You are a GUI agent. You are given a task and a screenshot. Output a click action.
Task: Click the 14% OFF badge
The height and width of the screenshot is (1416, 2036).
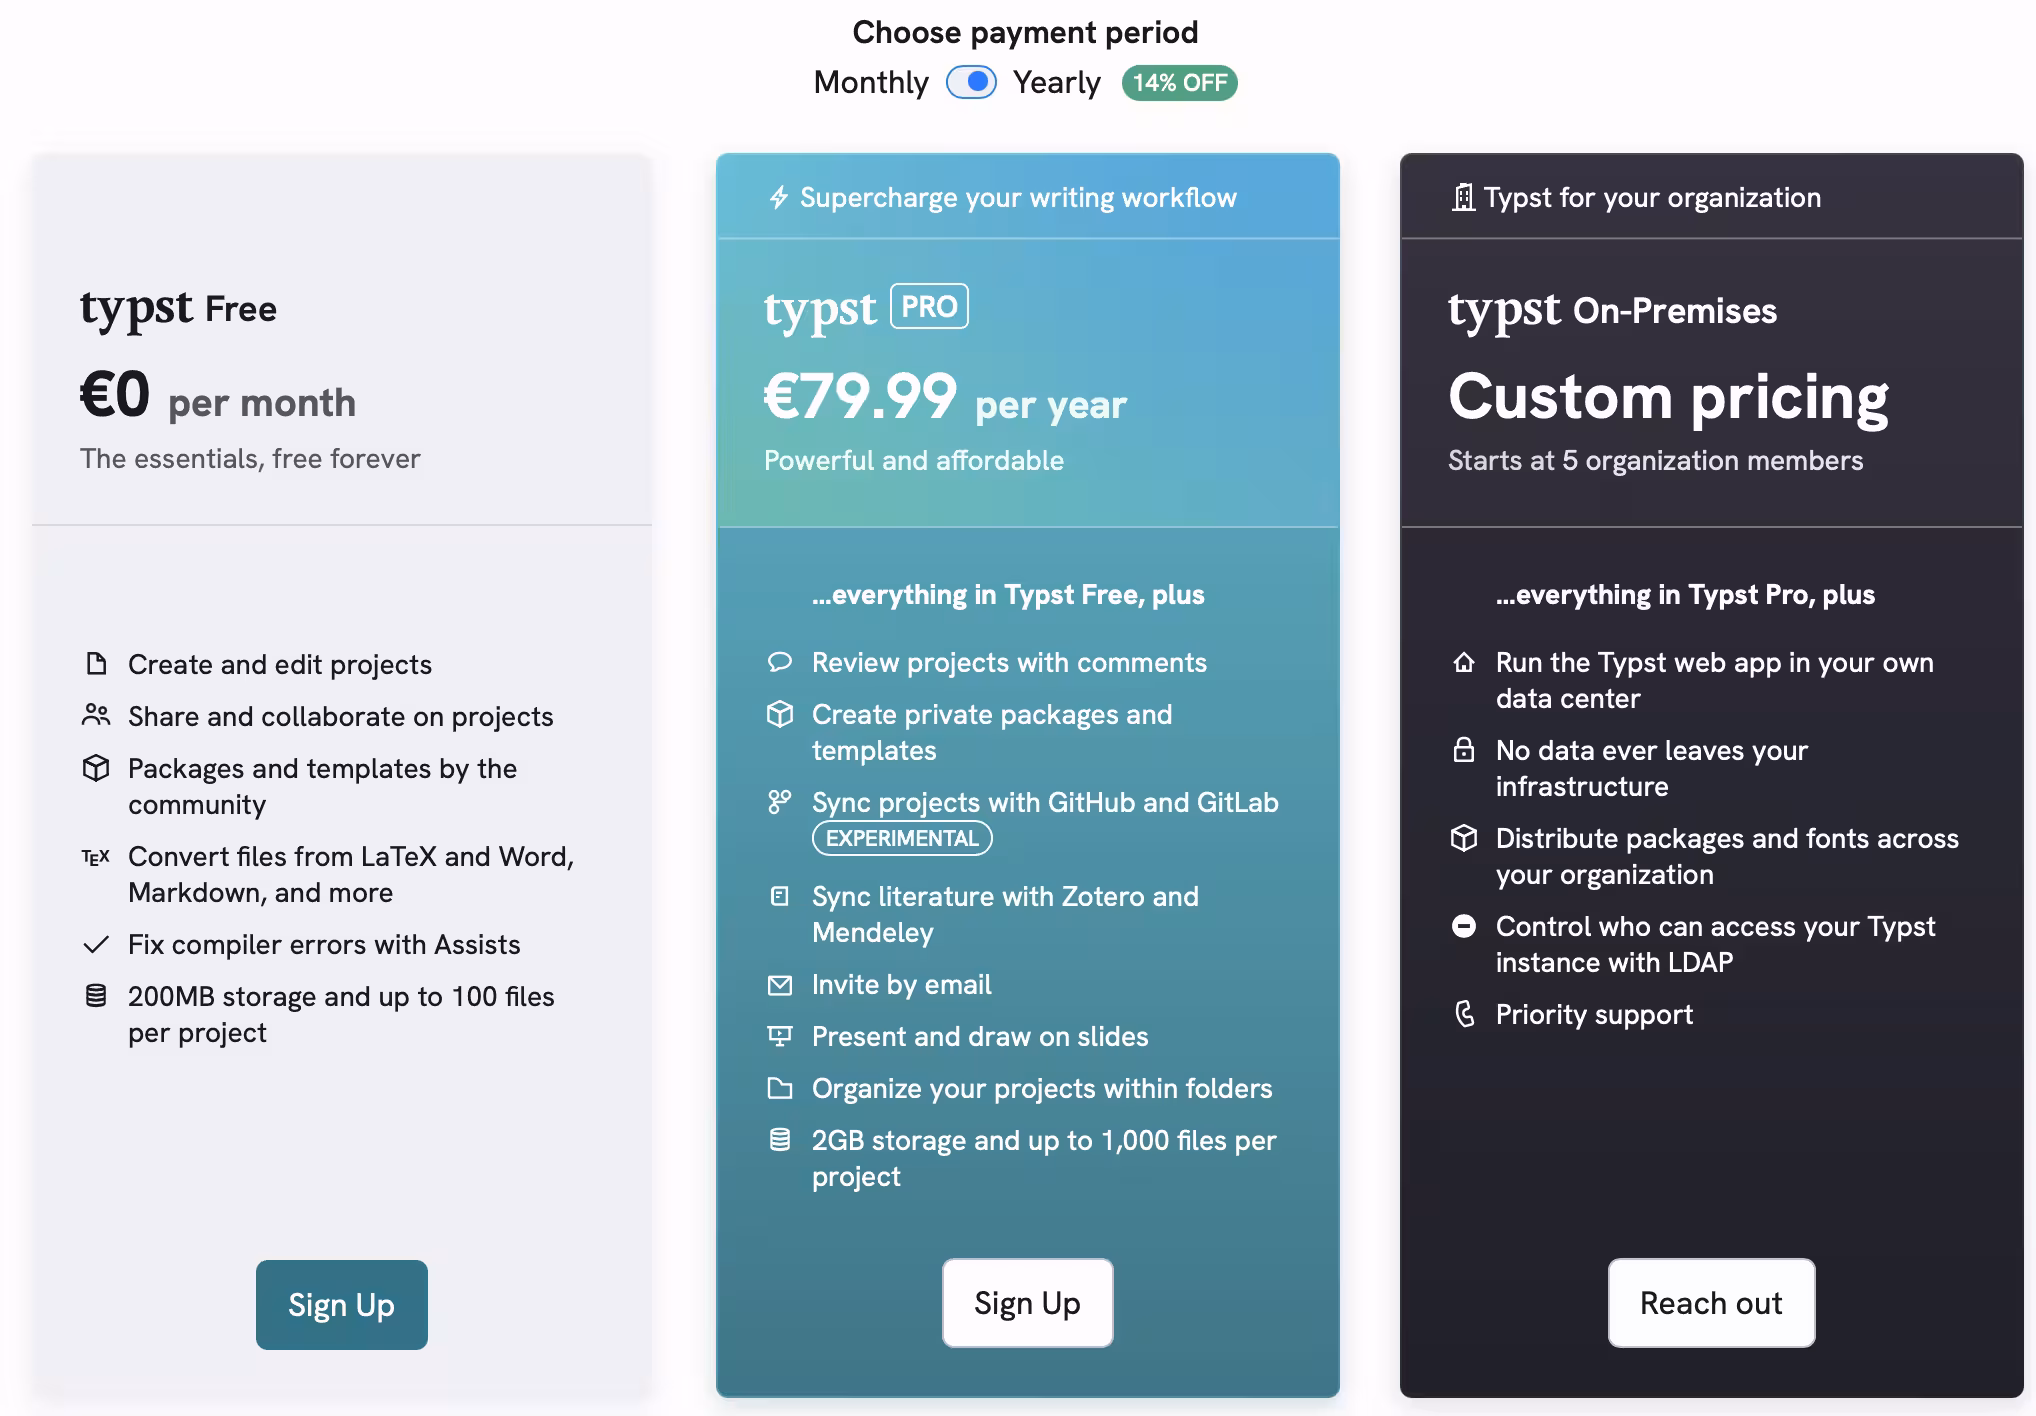pos(1179,83)
